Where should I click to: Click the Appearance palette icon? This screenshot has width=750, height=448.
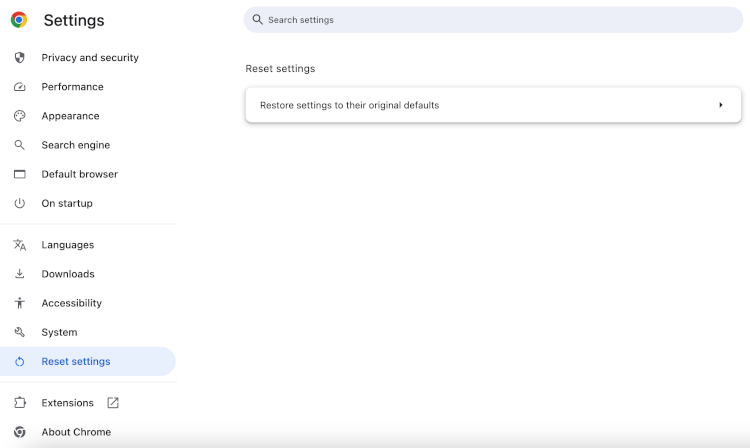20,116
